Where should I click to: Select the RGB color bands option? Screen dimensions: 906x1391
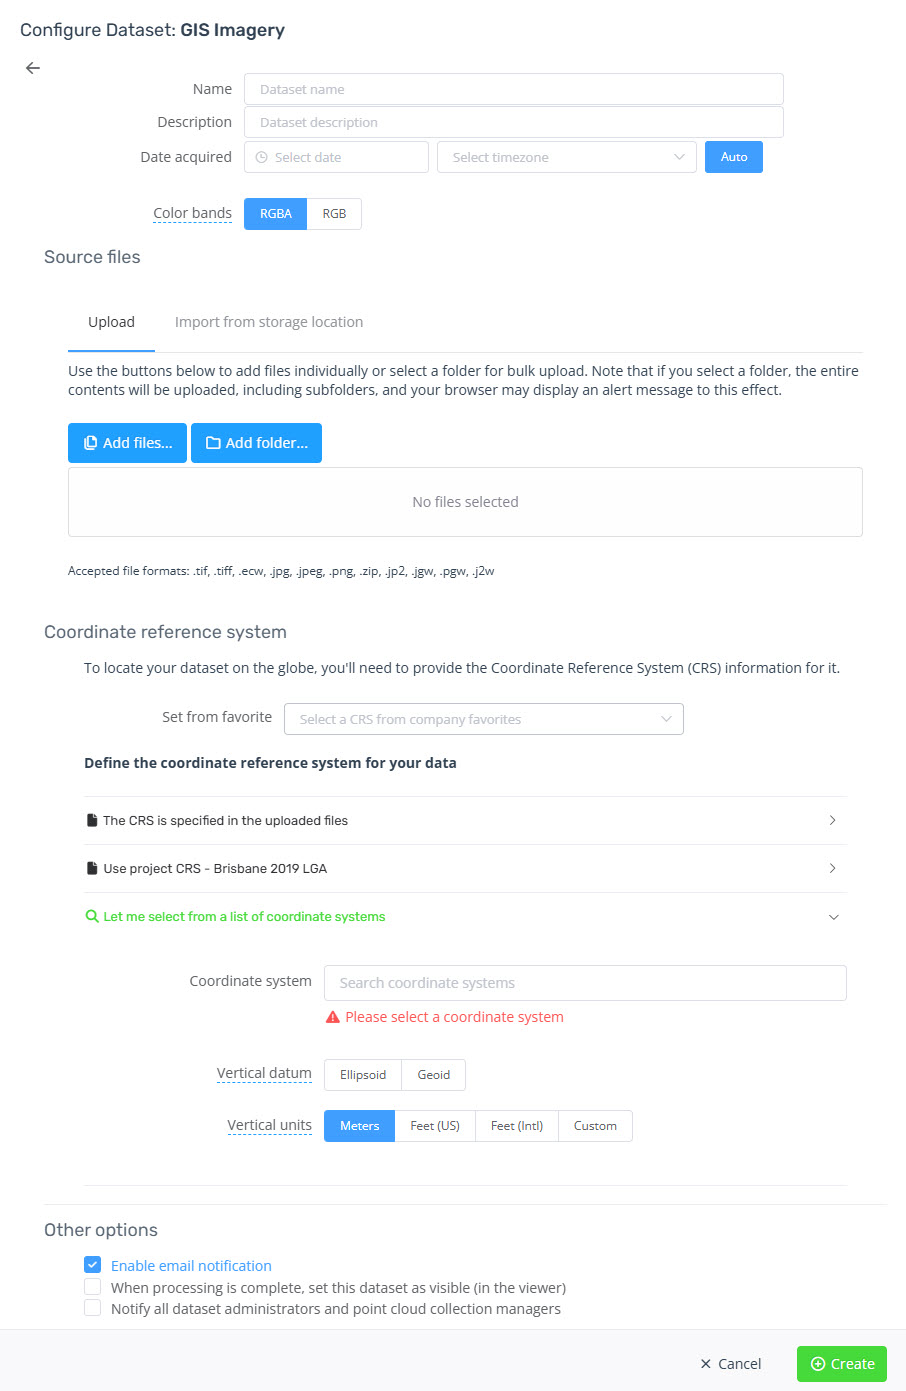tap(334, 214)
